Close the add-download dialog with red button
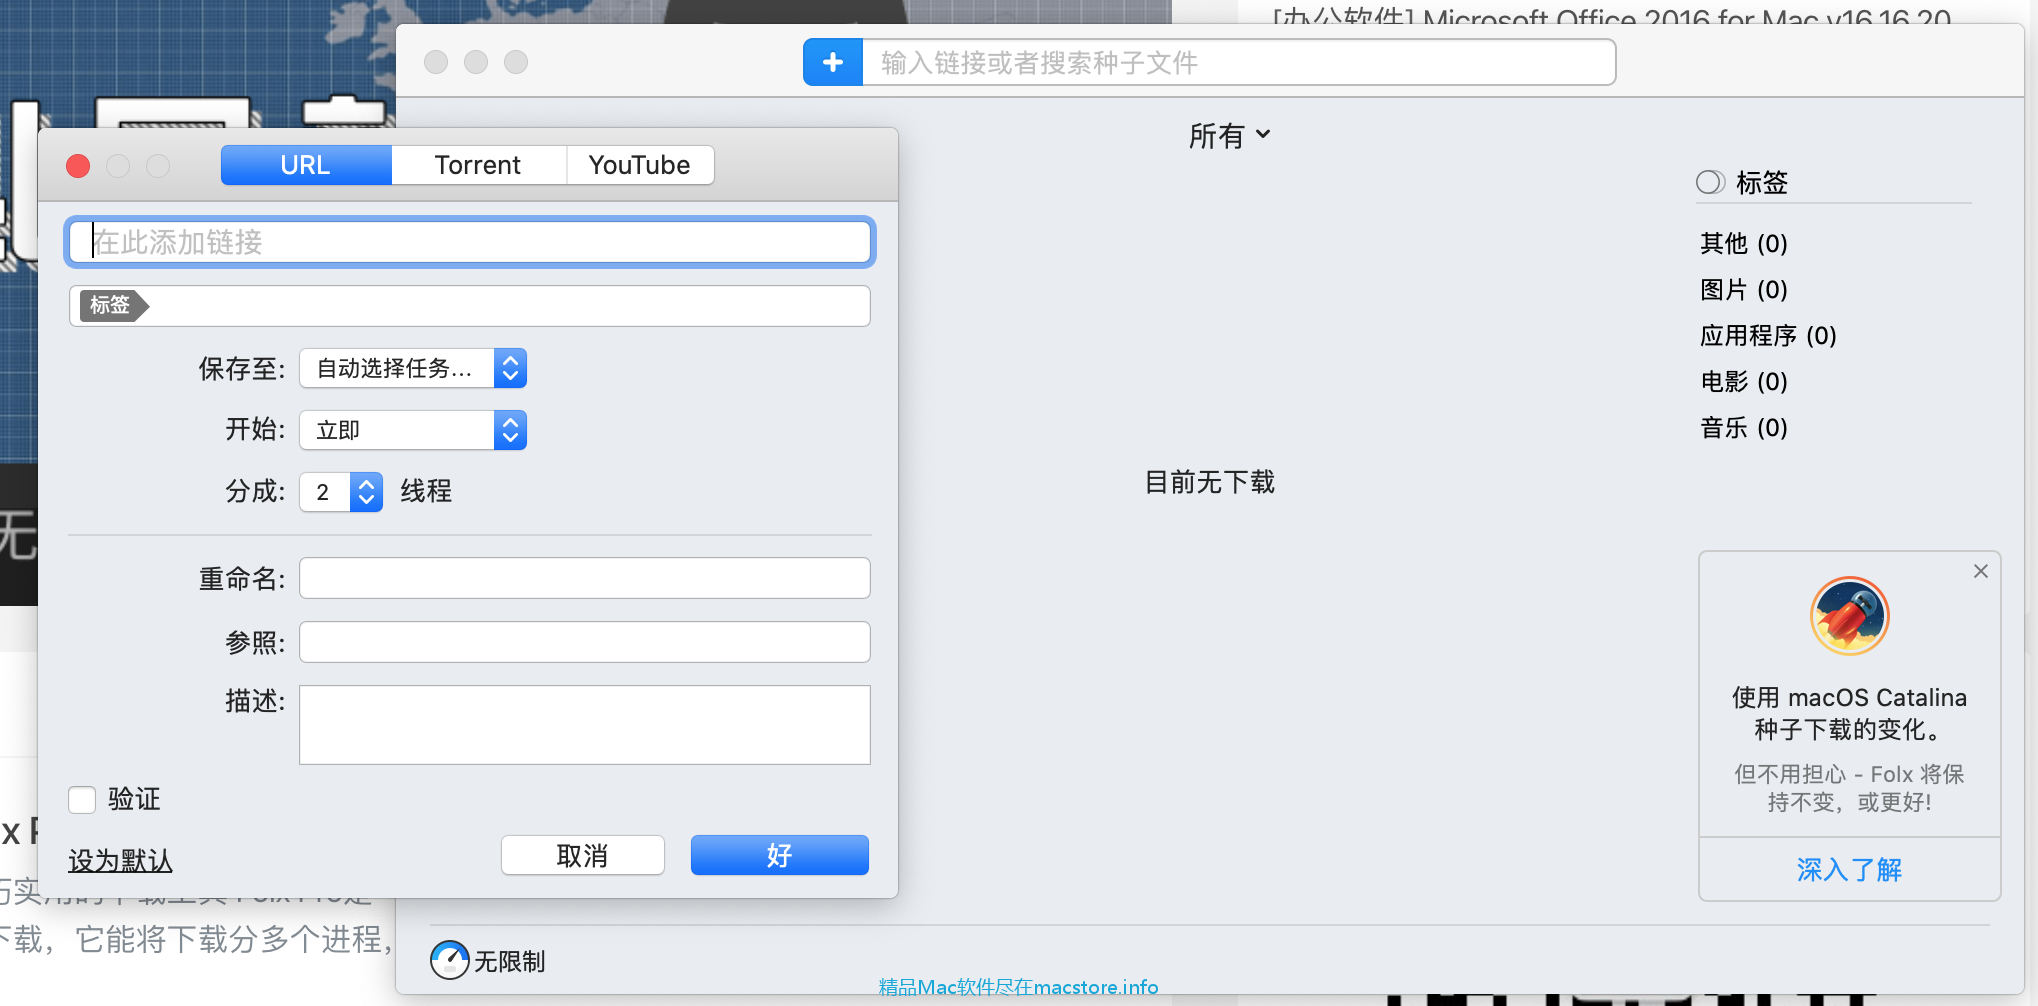 click(x=78, y=166)
